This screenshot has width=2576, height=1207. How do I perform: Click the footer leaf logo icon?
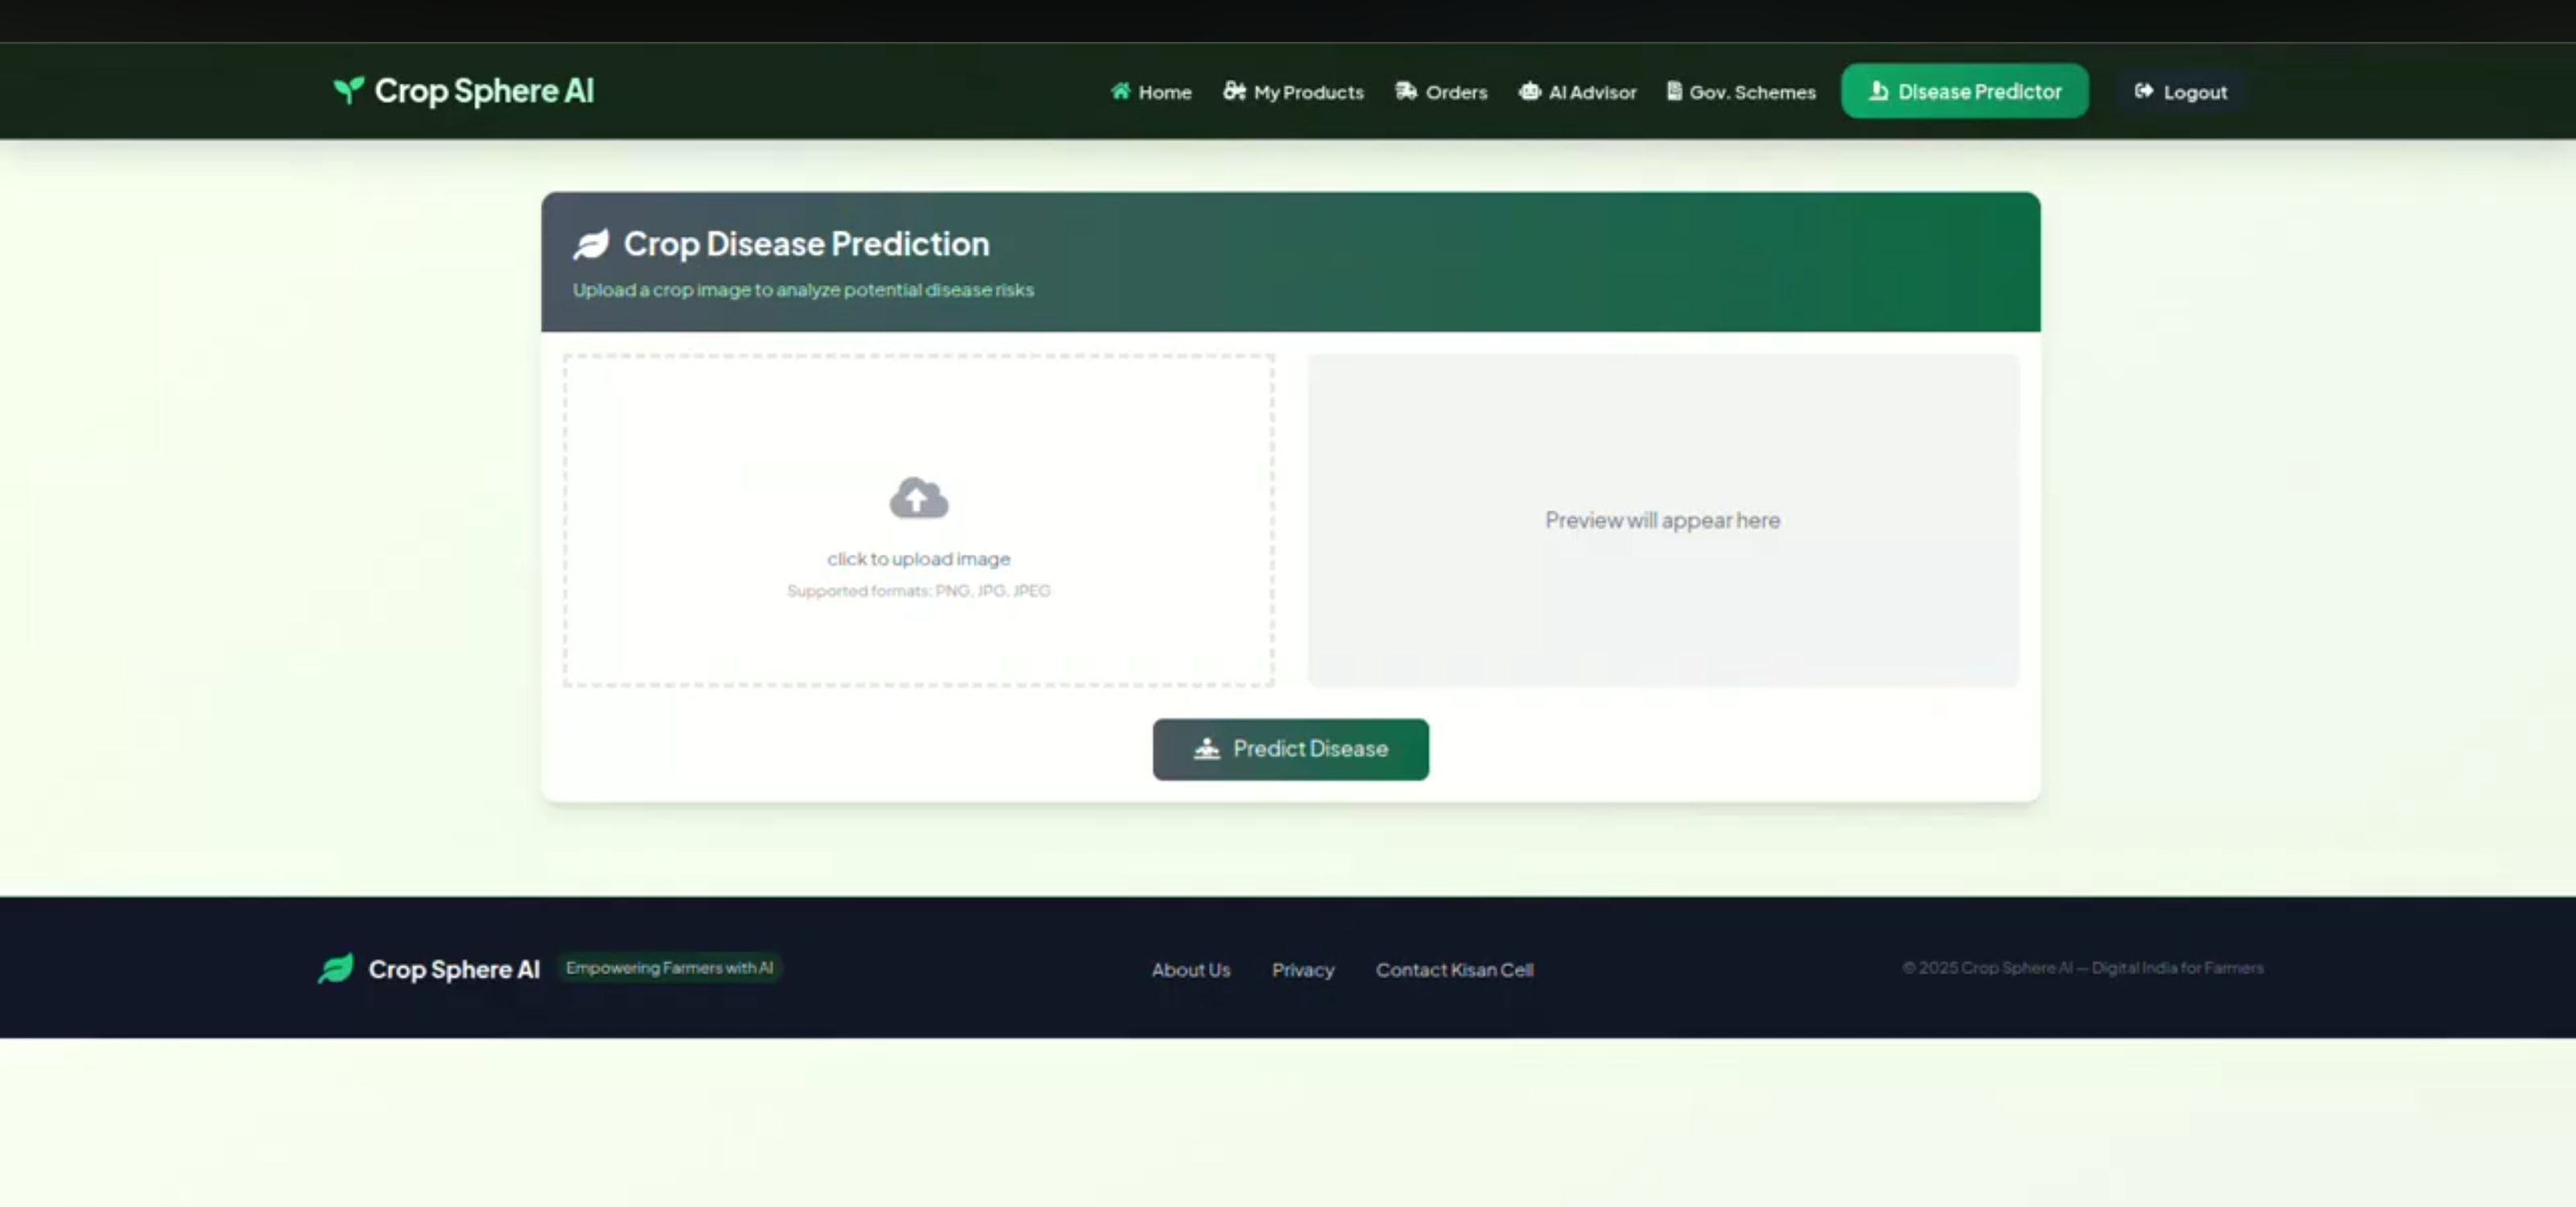336,968
